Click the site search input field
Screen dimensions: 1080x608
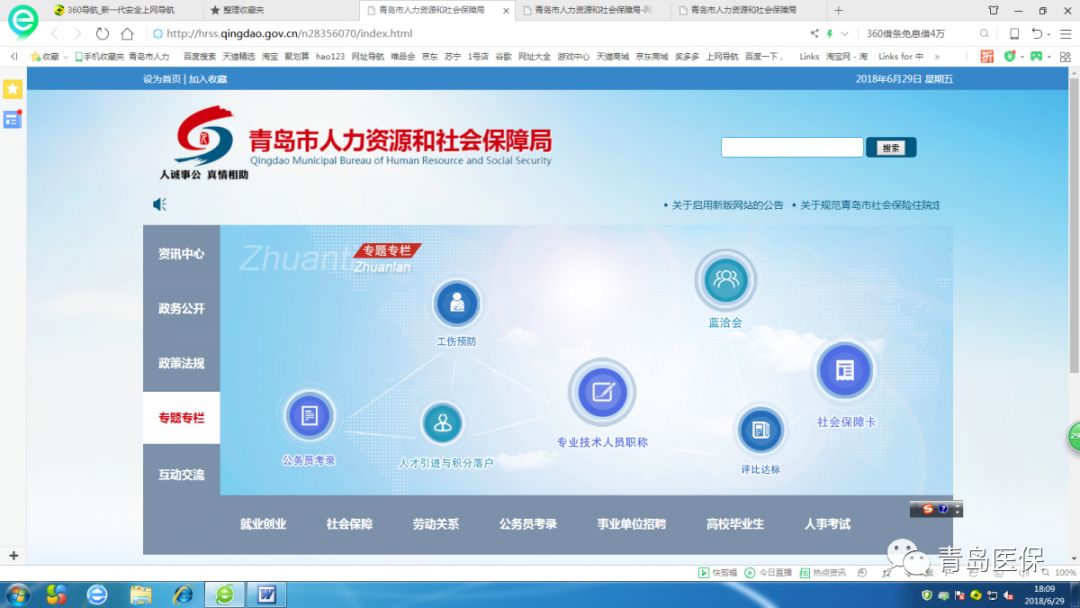click(x=791, y=148)
